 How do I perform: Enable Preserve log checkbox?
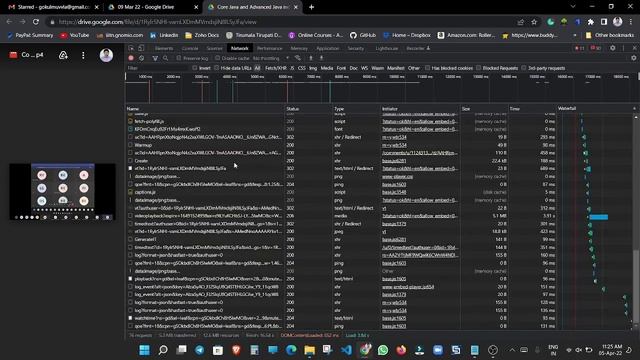179,58
